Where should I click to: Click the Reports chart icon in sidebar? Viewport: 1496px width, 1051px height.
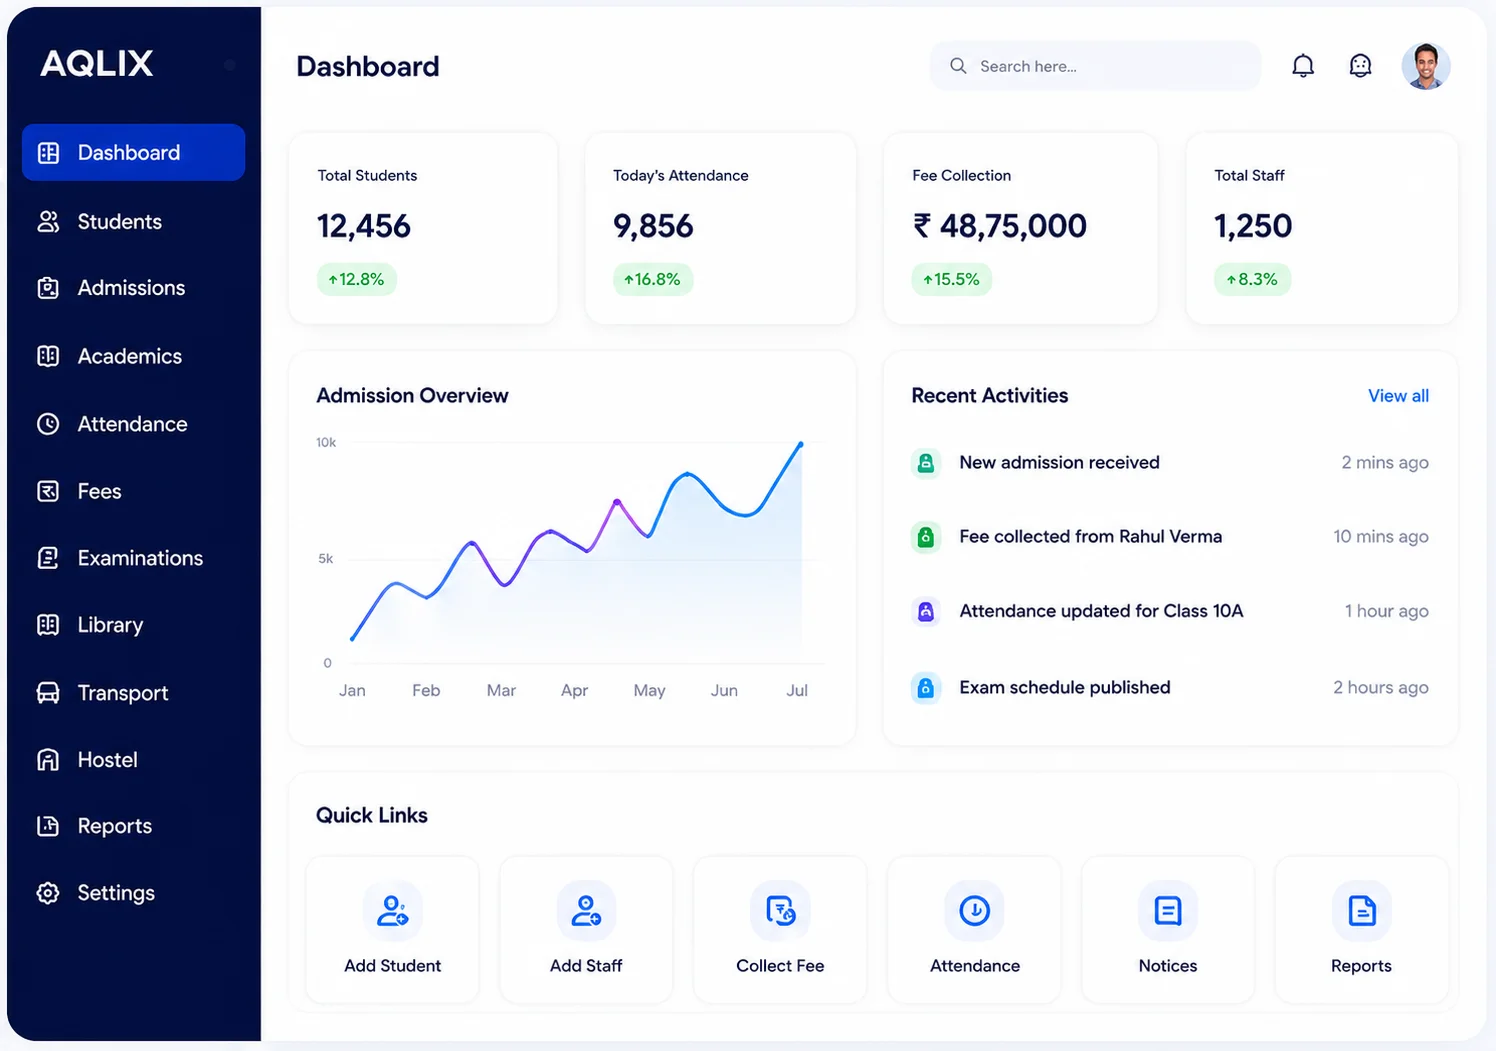(48, 826)
